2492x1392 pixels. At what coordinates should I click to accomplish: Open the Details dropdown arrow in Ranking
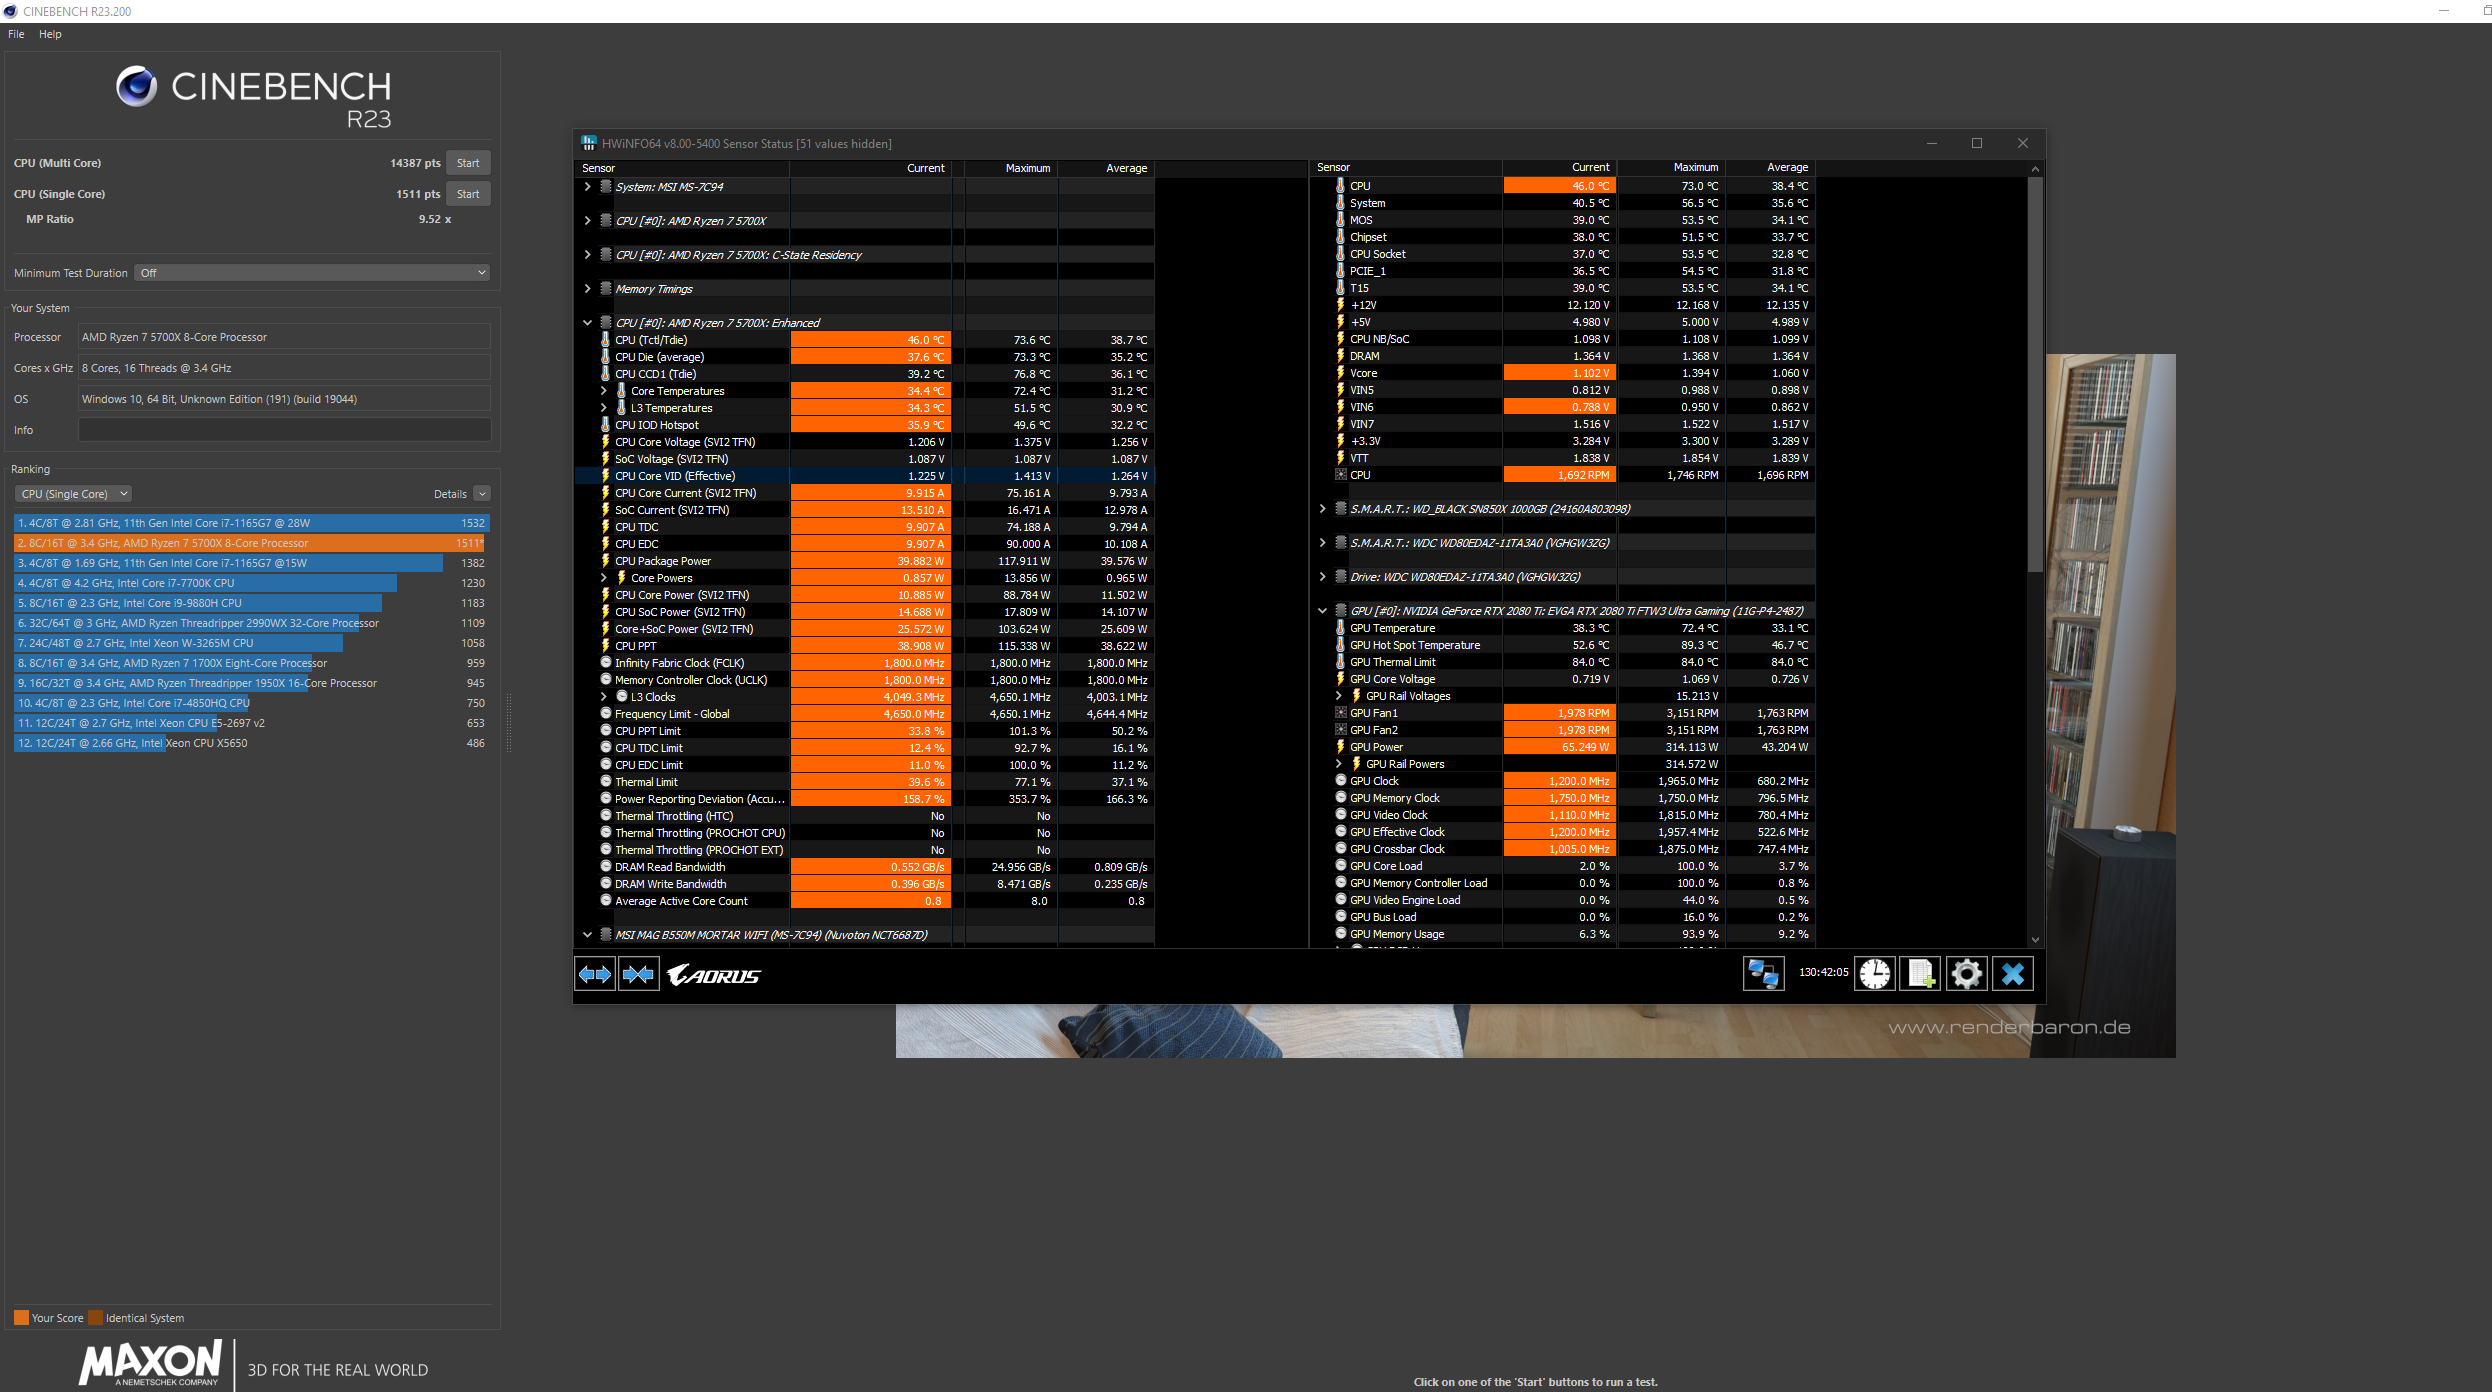tap(482, 494)
